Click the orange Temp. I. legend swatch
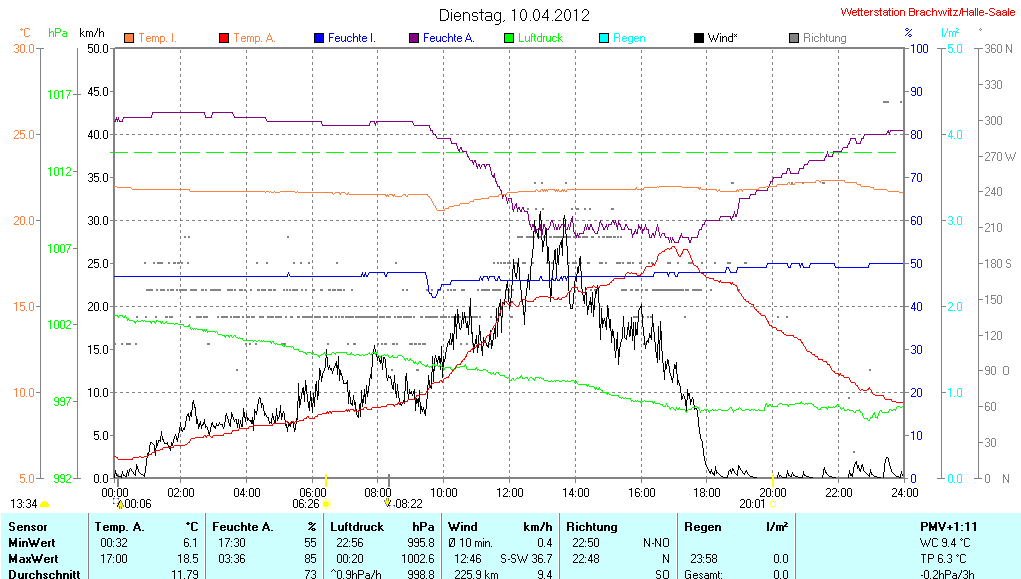Screen dimensions: 1021x579 [129, 38]
